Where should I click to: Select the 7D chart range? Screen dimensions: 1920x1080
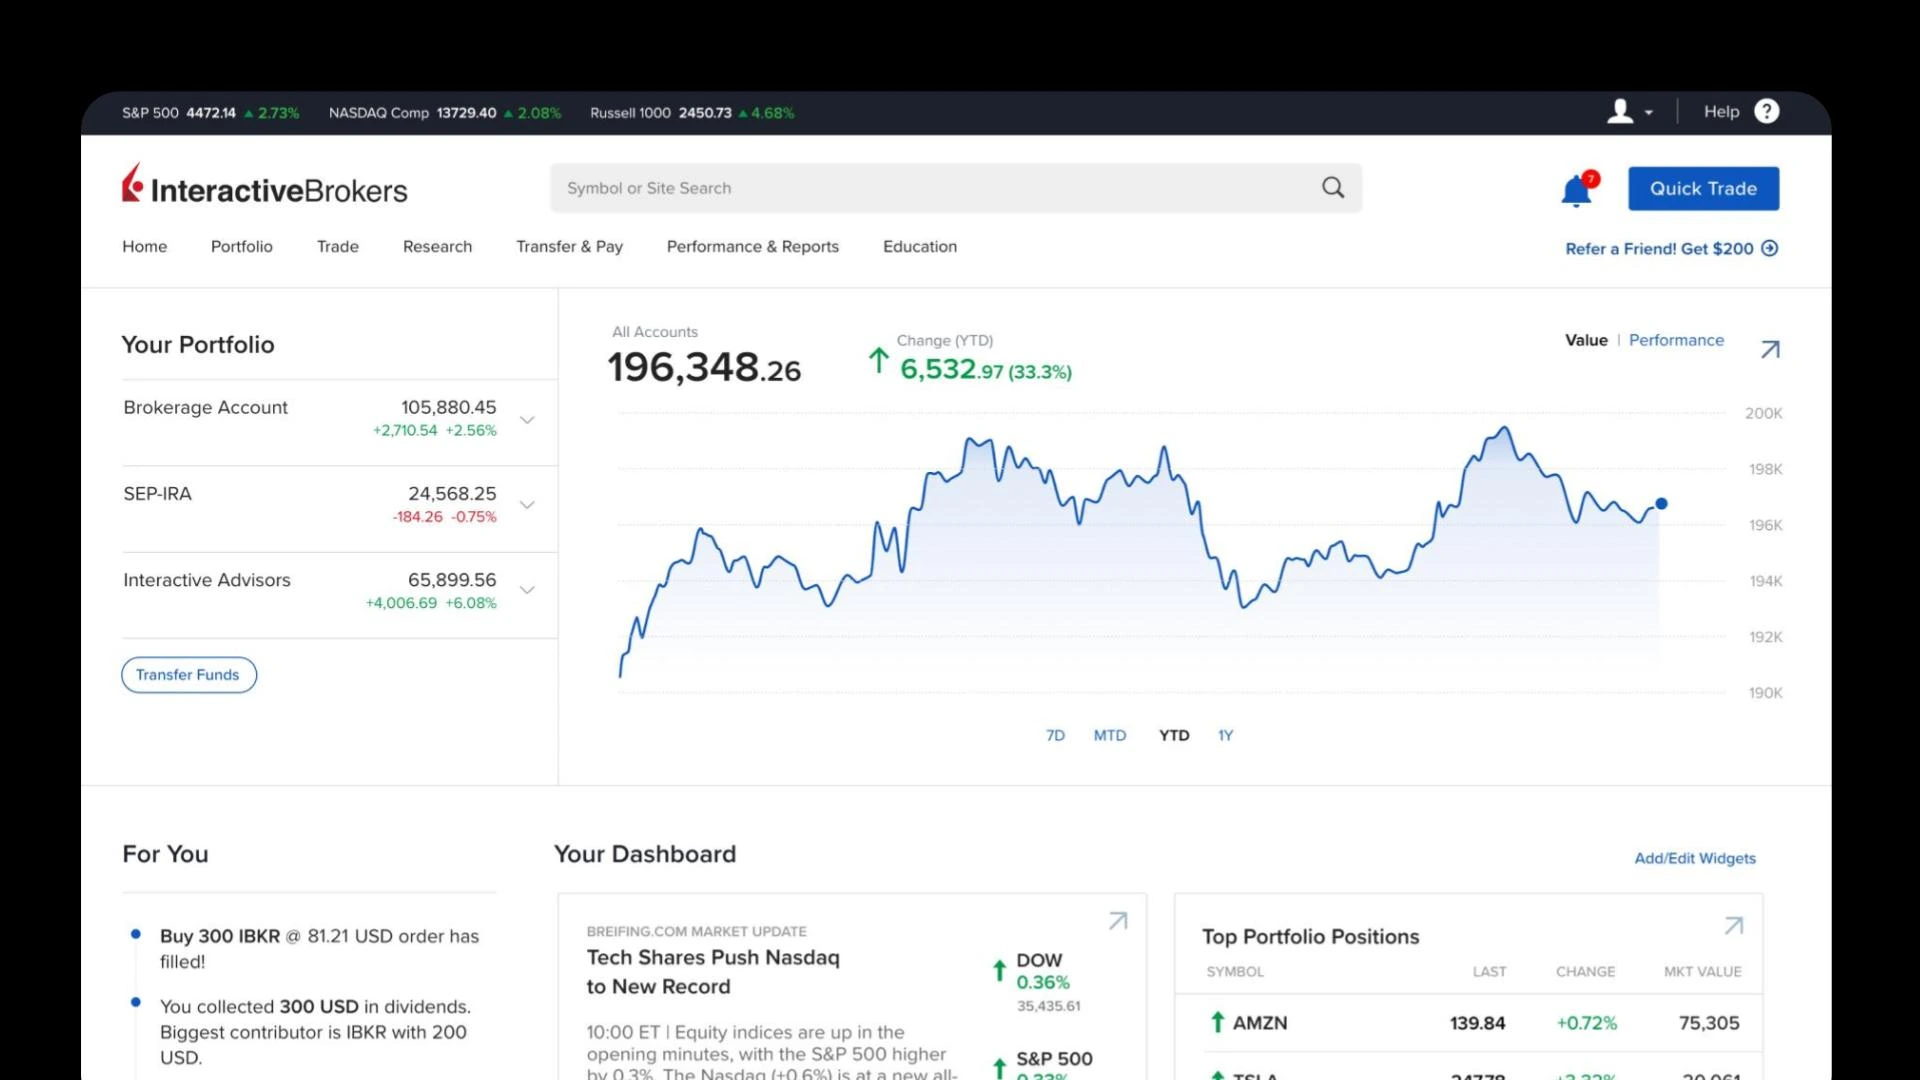1055,735
